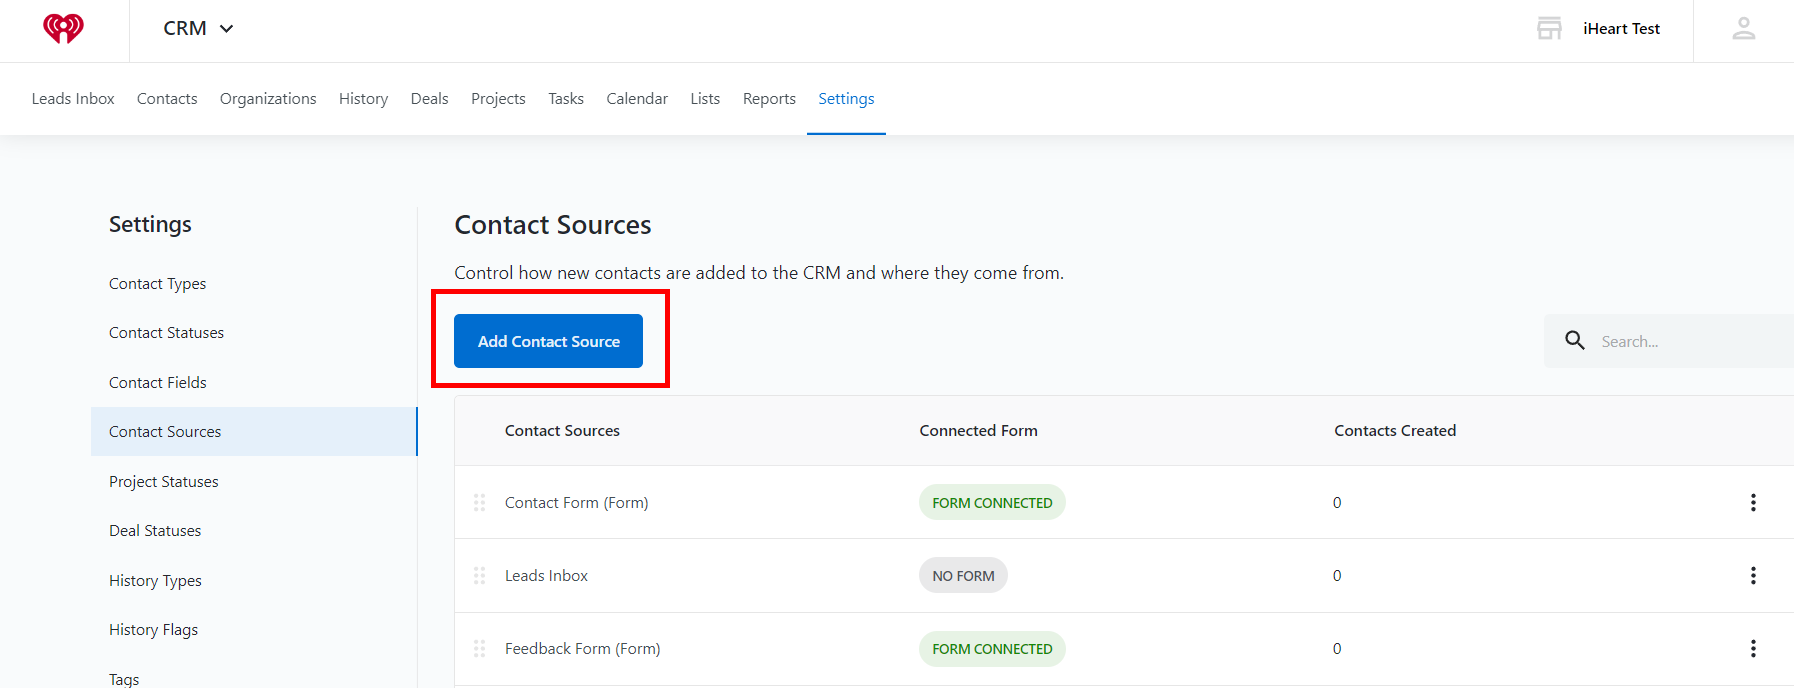Grab the drag handle of Leads Inbox row
The image size is (1794, 688).
479,575
